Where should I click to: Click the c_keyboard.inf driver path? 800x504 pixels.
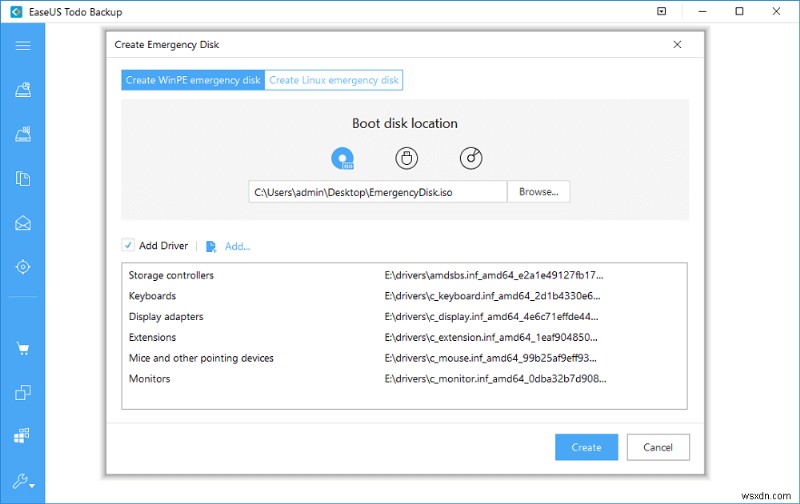[492, 296]
